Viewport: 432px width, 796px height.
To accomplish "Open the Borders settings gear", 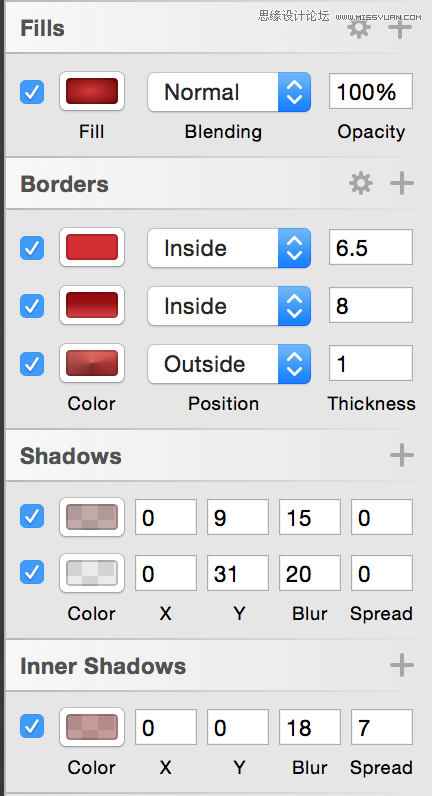I will click(361, 183).
